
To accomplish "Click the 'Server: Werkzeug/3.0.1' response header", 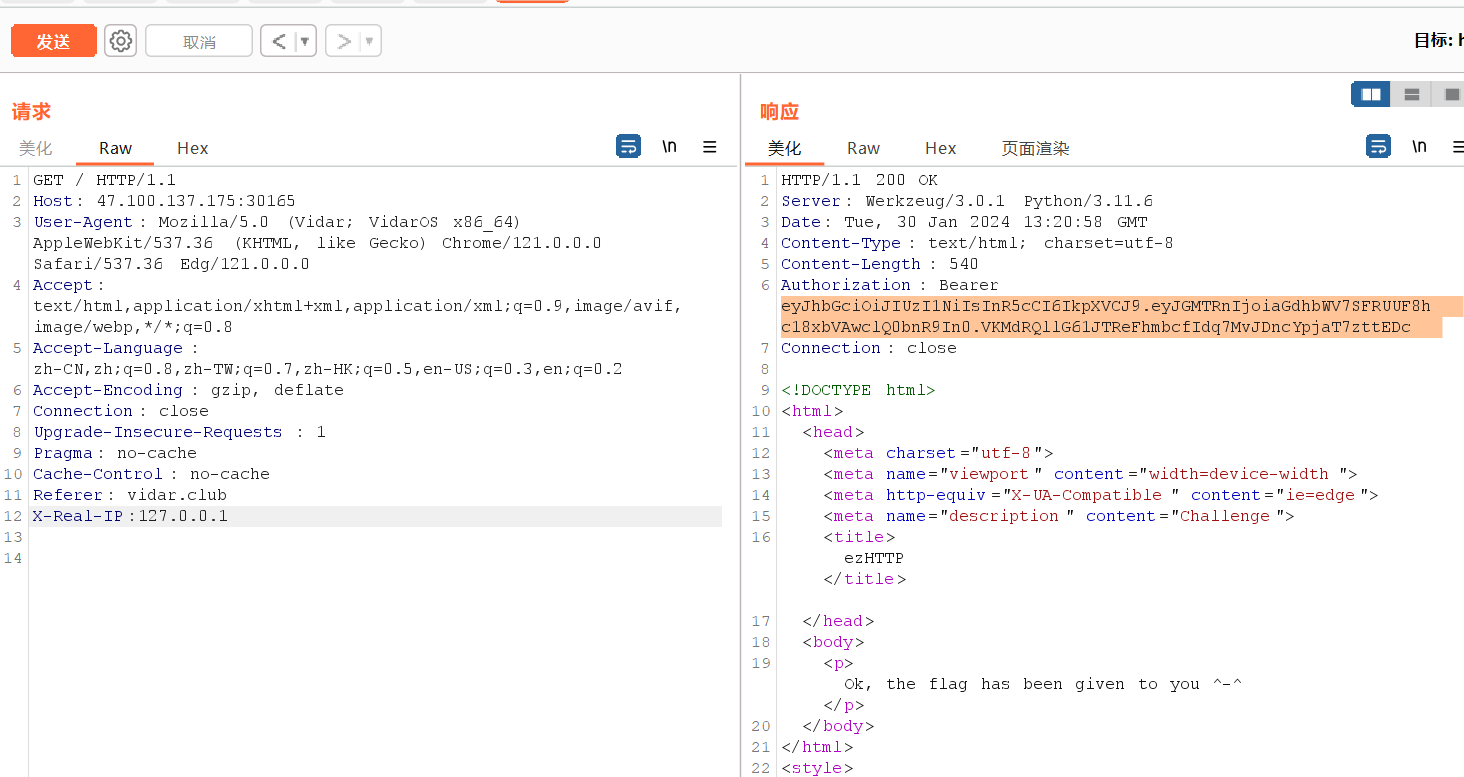I will click(967, 201).
